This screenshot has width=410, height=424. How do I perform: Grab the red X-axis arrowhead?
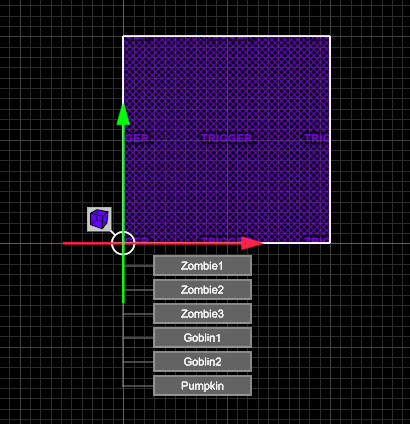click(x=252, y=243)
